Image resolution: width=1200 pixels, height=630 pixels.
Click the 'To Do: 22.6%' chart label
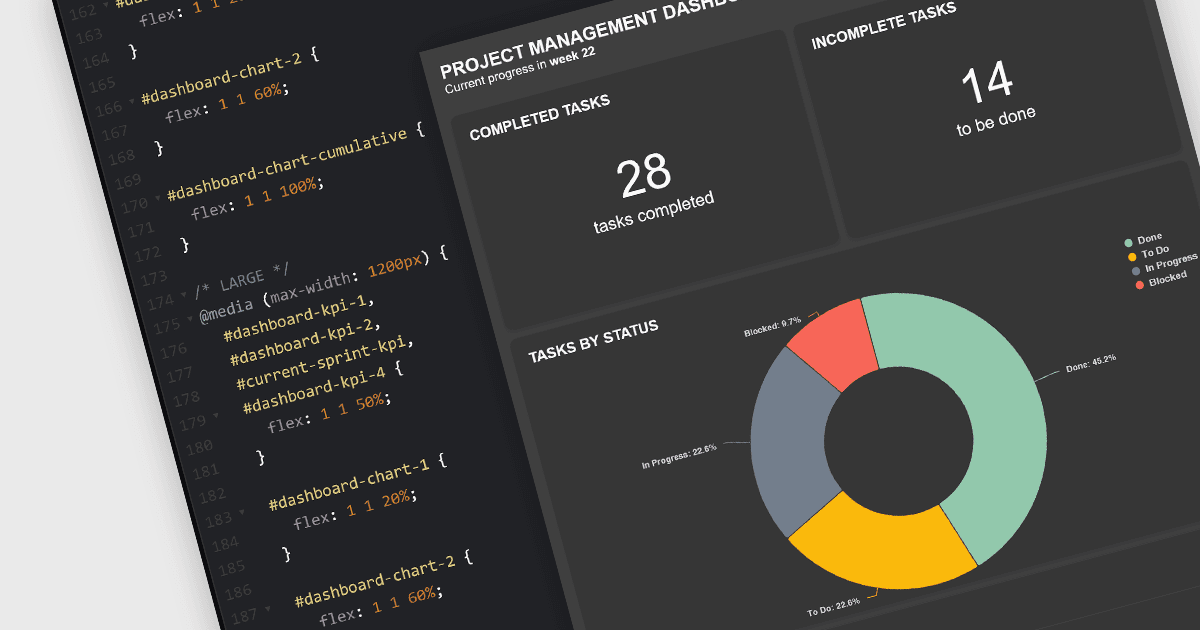pos(832,608)
